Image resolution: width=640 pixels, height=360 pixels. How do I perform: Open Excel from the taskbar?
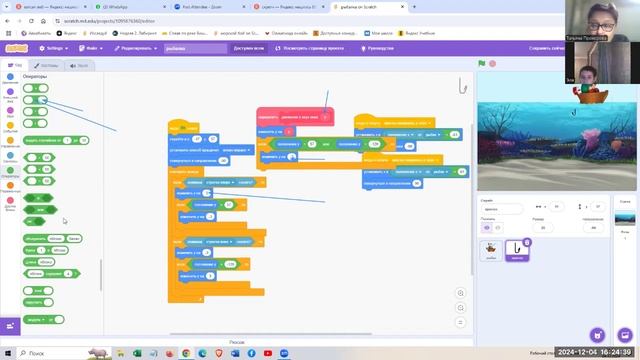tap(137, 353)
